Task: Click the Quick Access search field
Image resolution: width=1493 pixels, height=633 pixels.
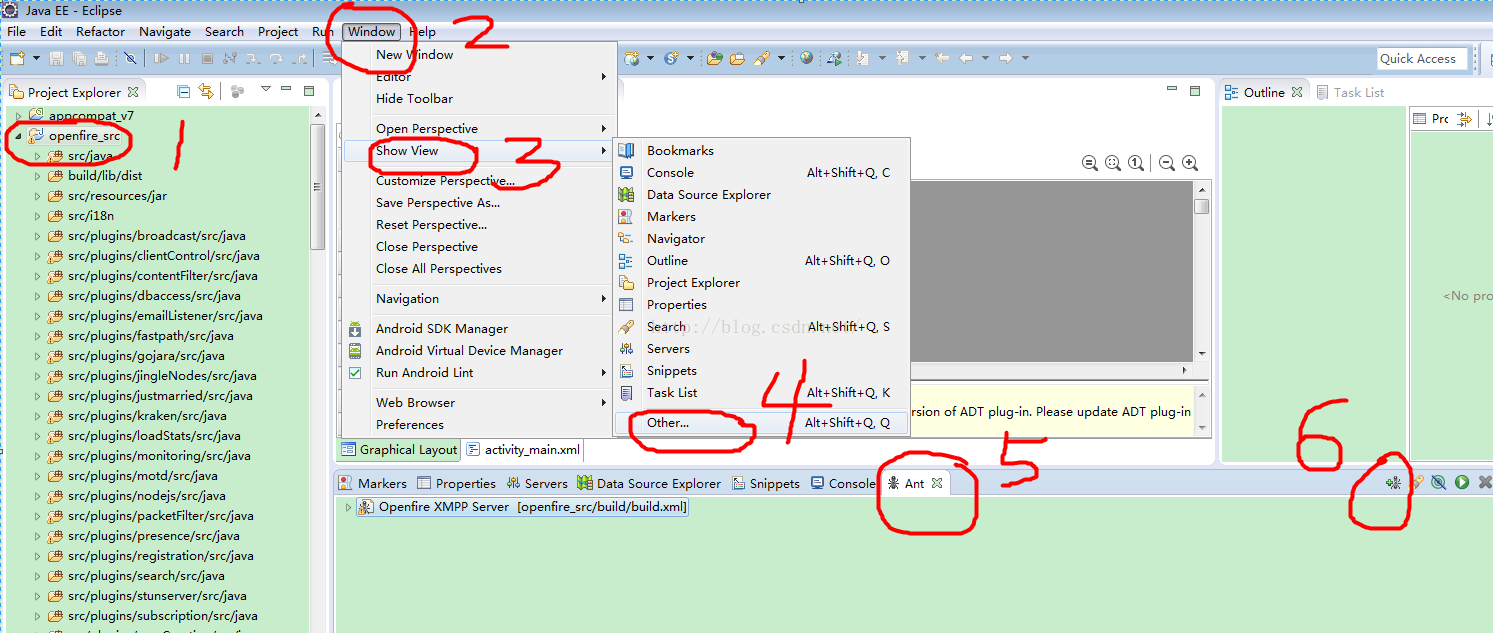Action: [x=1422, y=59]
